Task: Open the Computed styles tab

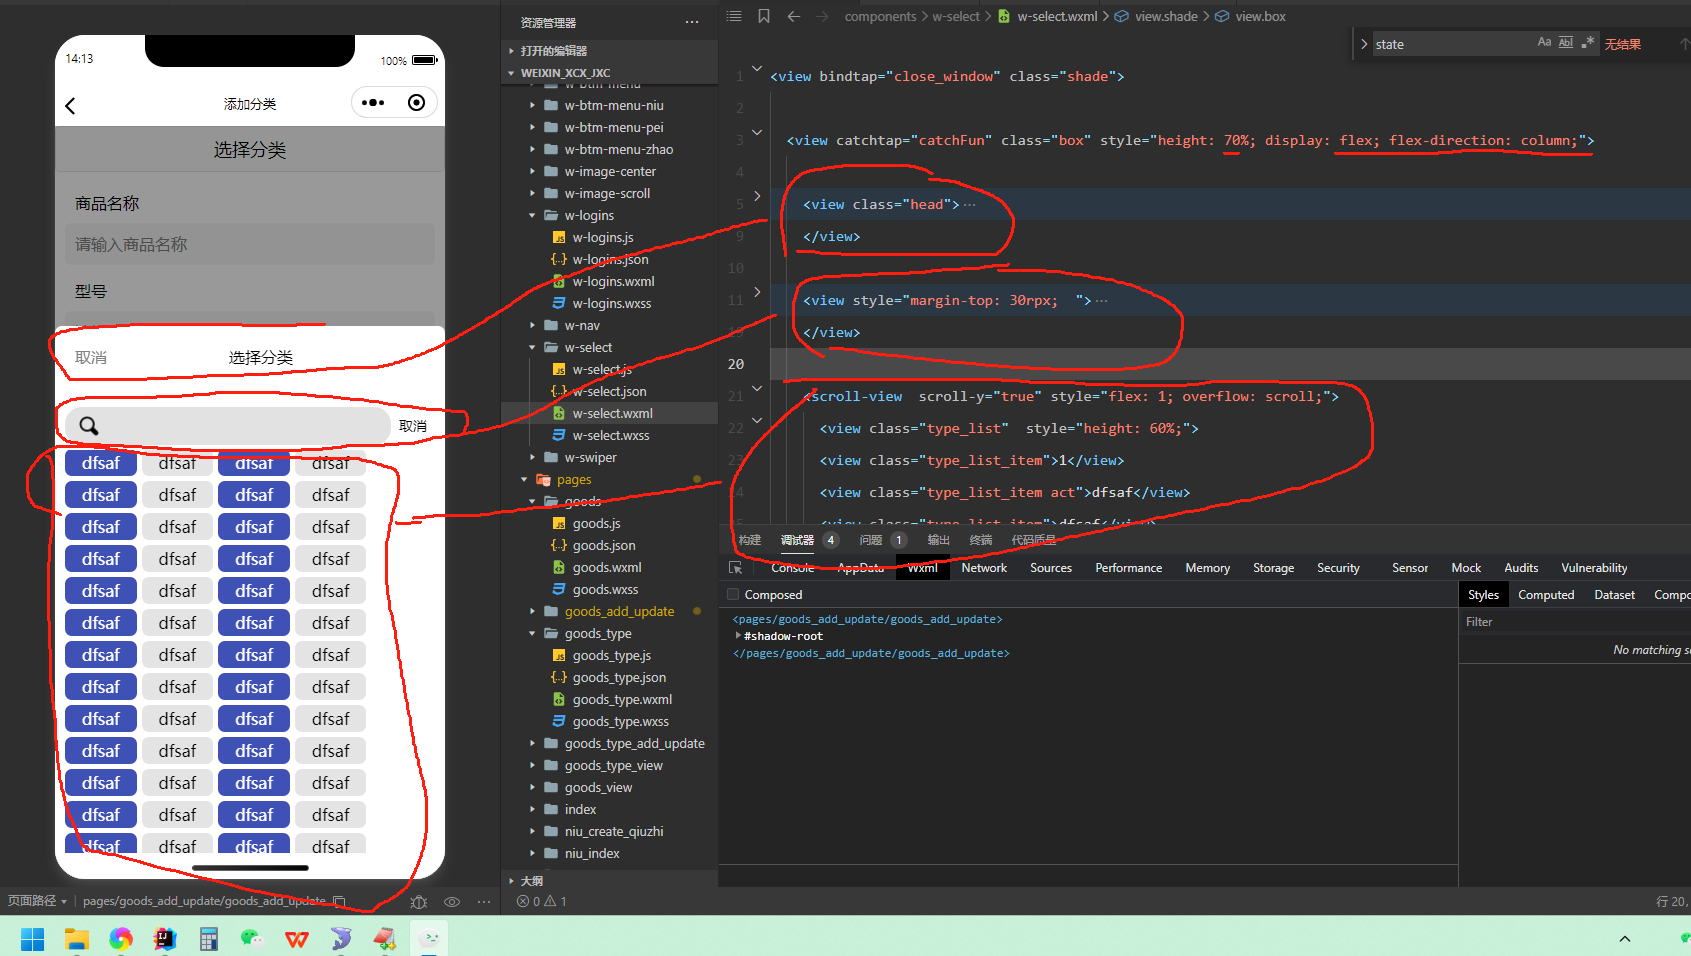Action: point(1546,594)
